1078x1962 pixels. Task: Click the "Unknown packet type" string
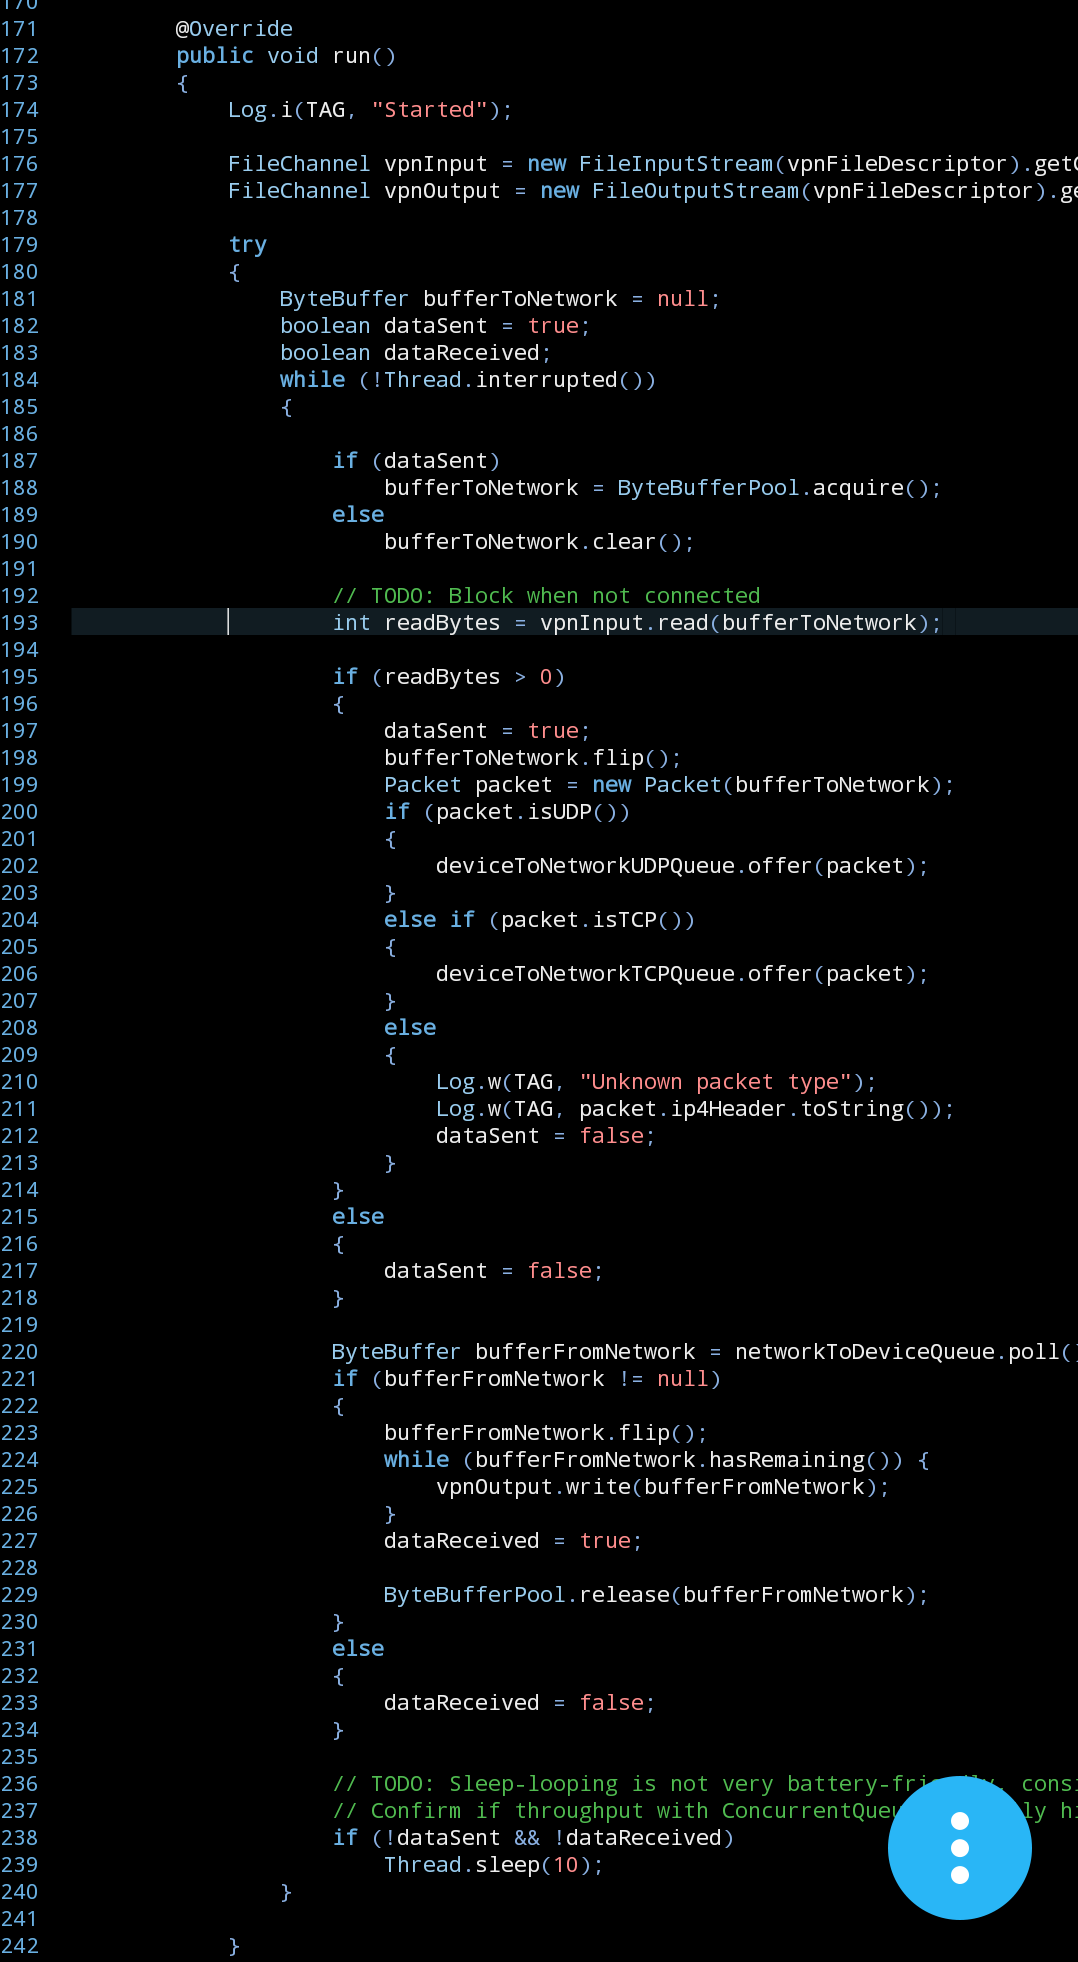(714, 1082)
